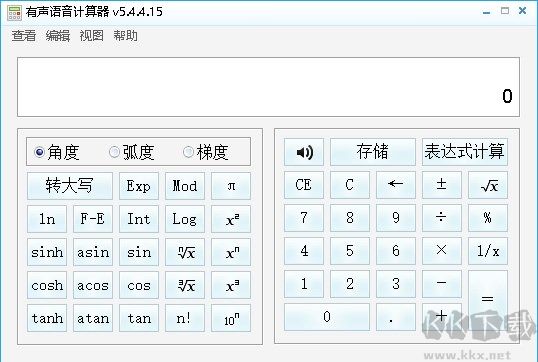The width and height of the screenshot is (538, 362).
Task: Click the C clear button
Action: point(350,185)
